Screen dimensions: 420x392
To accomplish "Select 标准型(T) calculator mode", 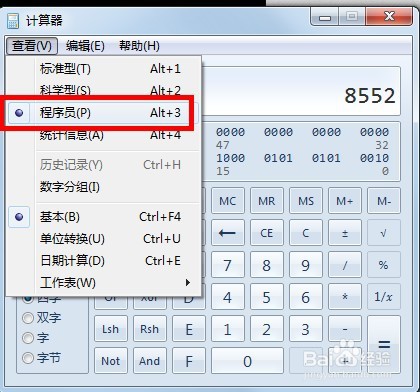I will 104,69.
